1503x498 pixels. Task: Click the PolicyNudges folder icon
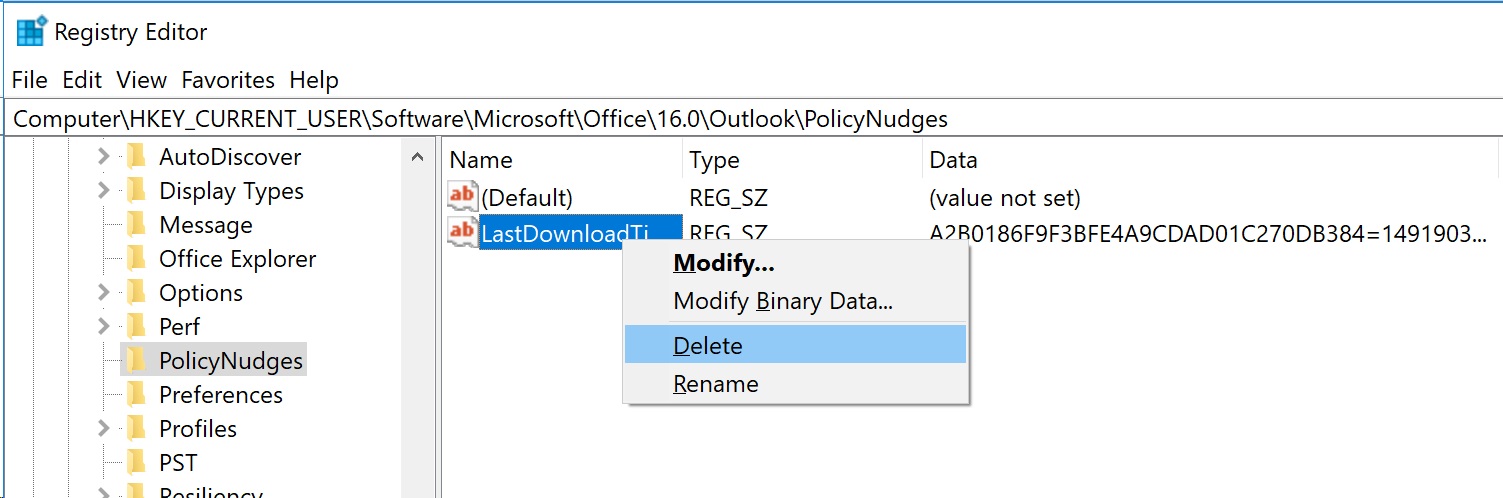coord(136,361)
